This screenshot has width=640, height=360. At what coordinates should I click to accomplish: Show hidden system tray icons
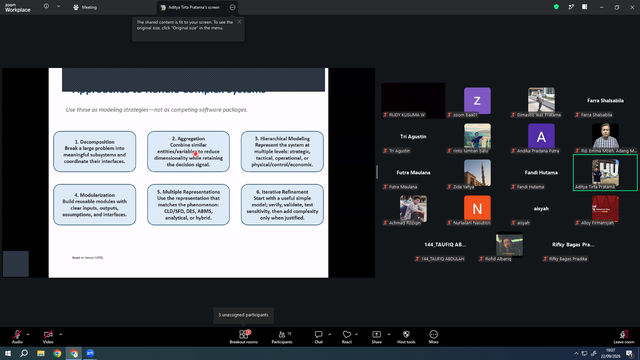576,353
